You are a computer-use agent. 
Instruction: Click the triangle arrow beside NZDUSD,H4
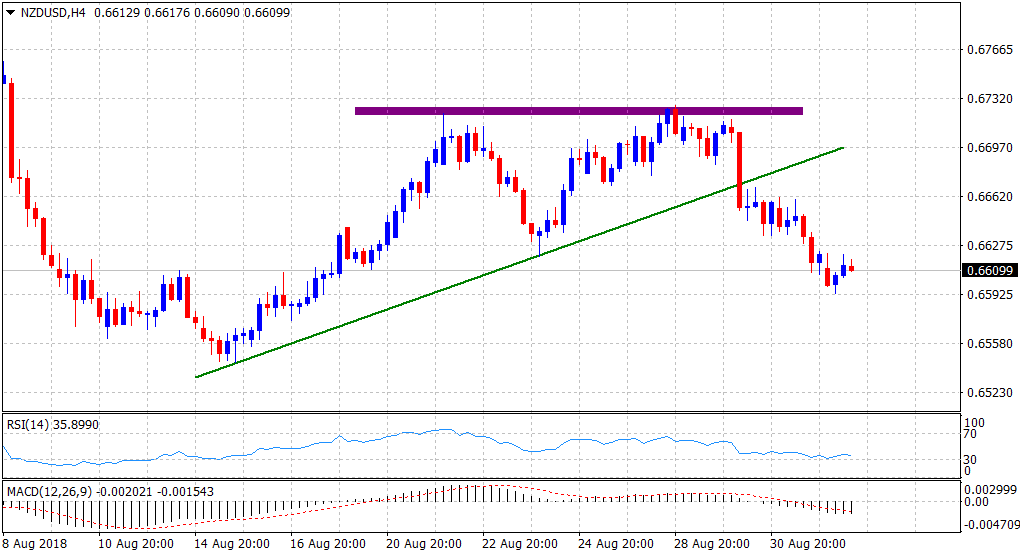pyautogui.click(x=10, y=11)
